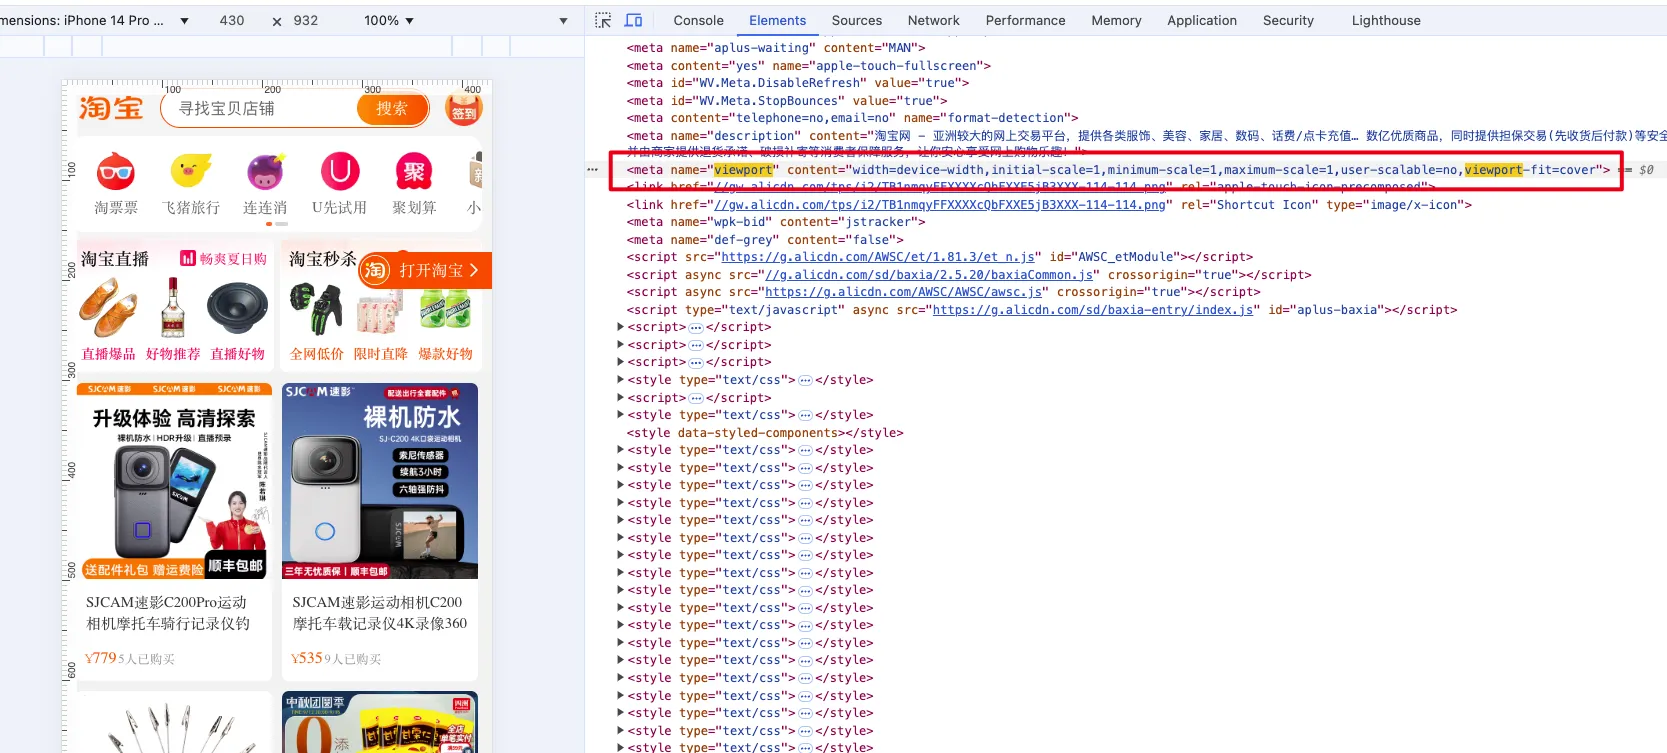Open the baxiaCommon.js script link
Screen dimensions: 1667x753
click(928, 275)
